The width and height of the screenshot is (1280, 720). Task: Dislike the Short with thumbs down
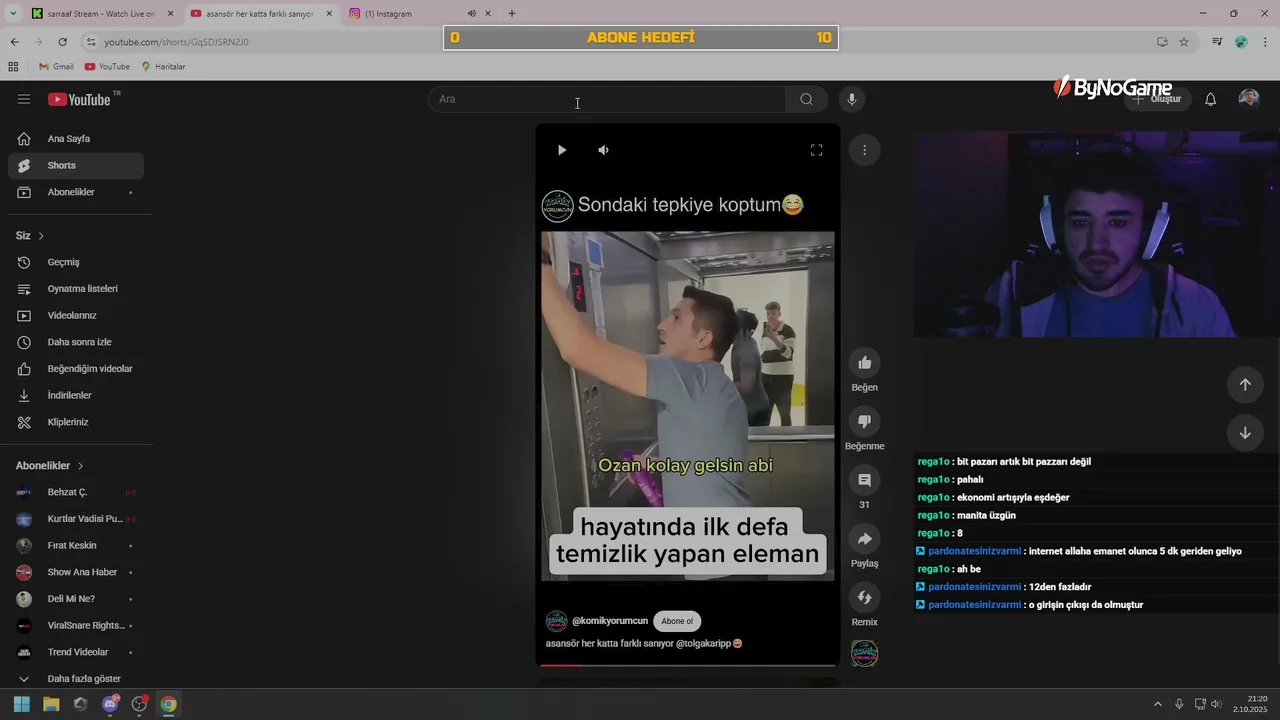[x=864, y=422]
